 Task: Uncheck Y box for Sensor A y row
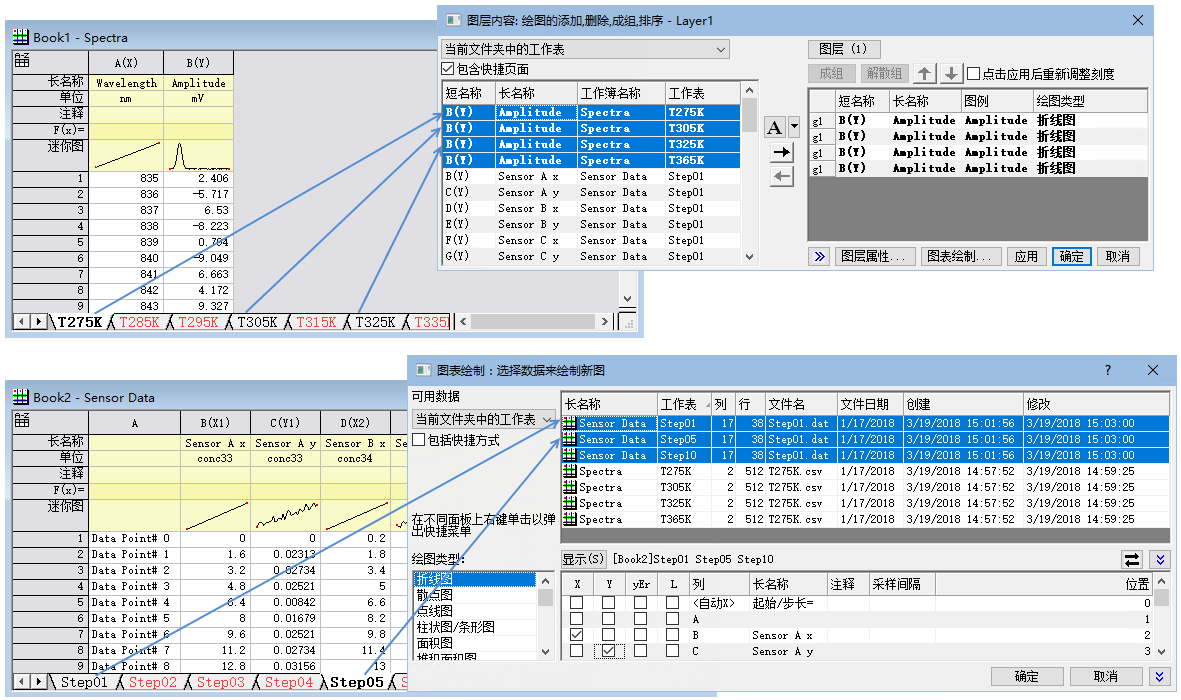click(x=609, y=651)
